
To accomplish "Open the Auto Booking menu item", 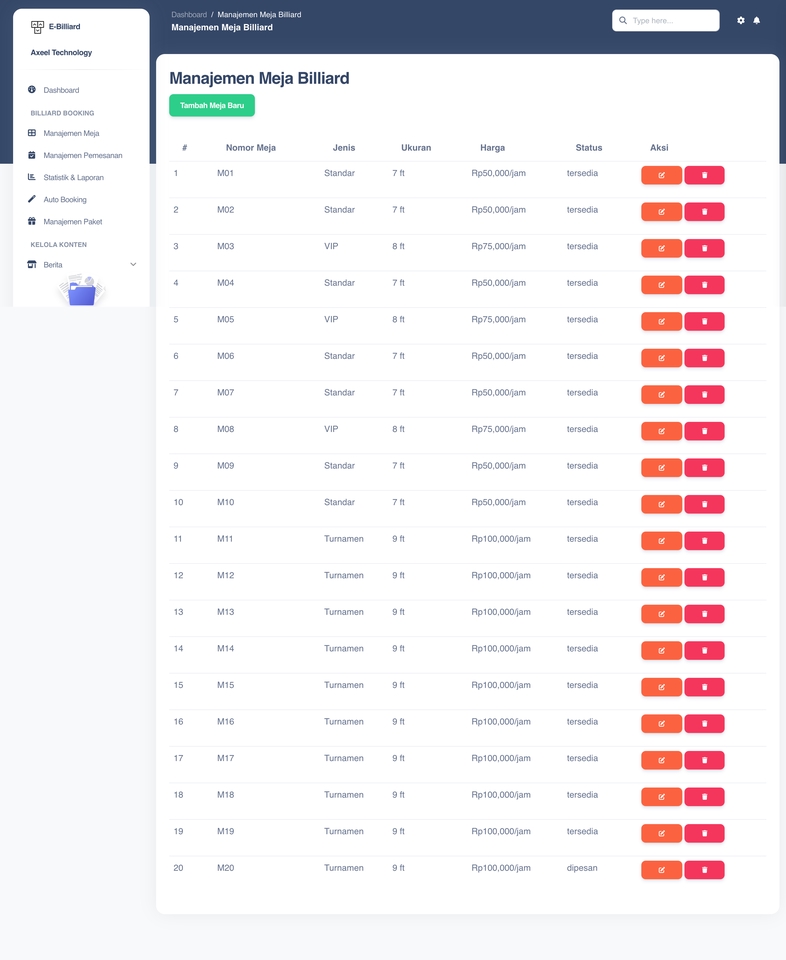I will pos(65,199).
